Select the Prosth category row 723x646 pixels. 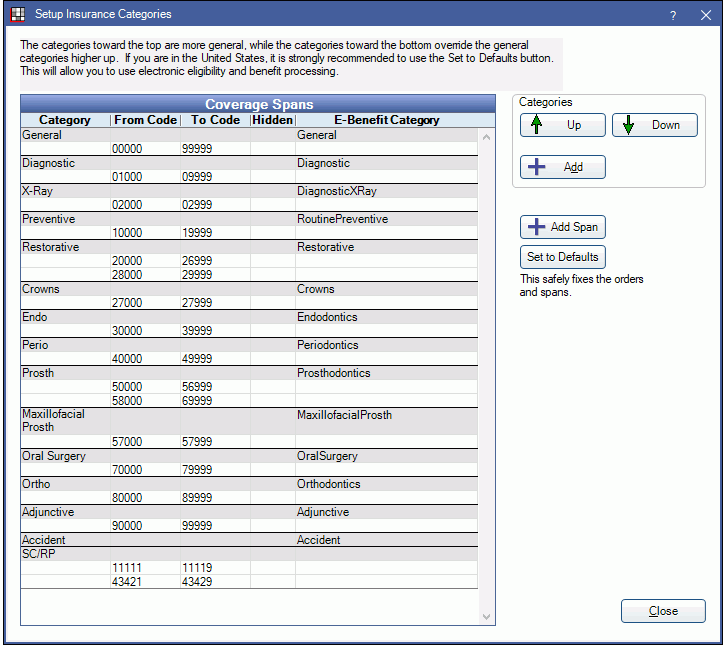pos(249,373)
